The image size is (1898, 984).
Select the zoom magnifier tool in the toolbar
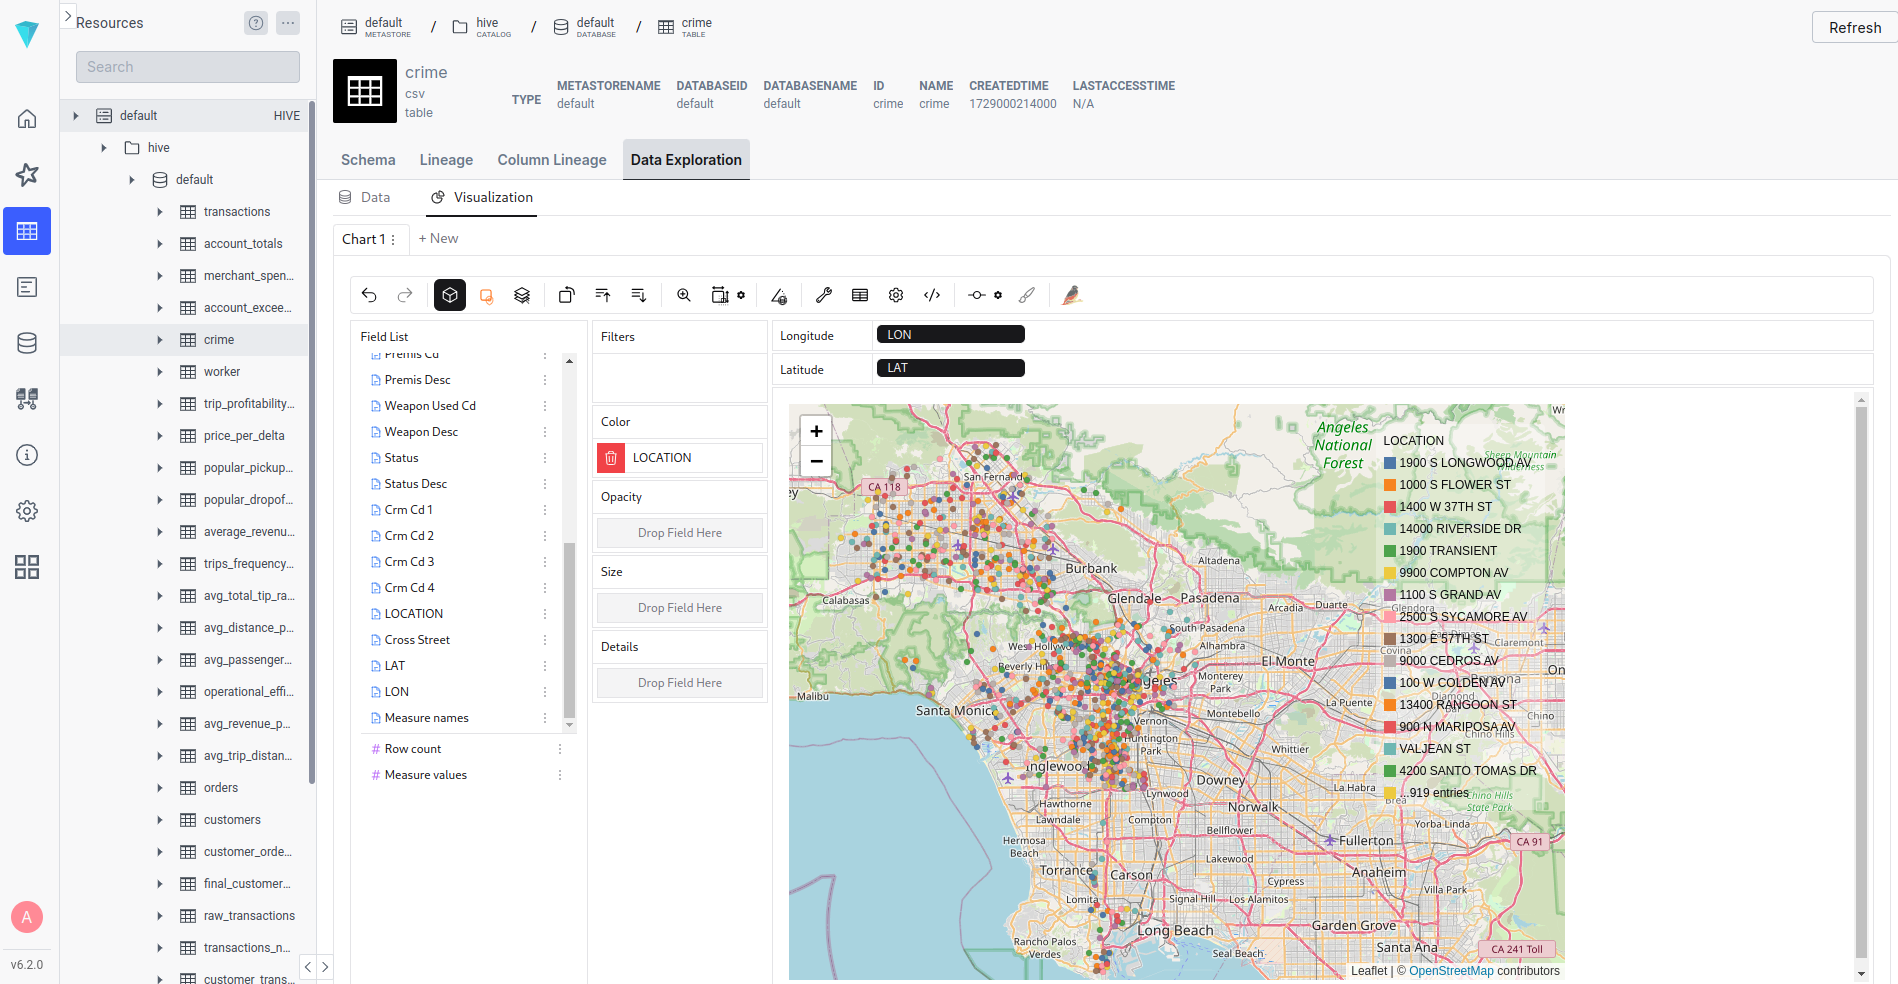click(684, 295)
